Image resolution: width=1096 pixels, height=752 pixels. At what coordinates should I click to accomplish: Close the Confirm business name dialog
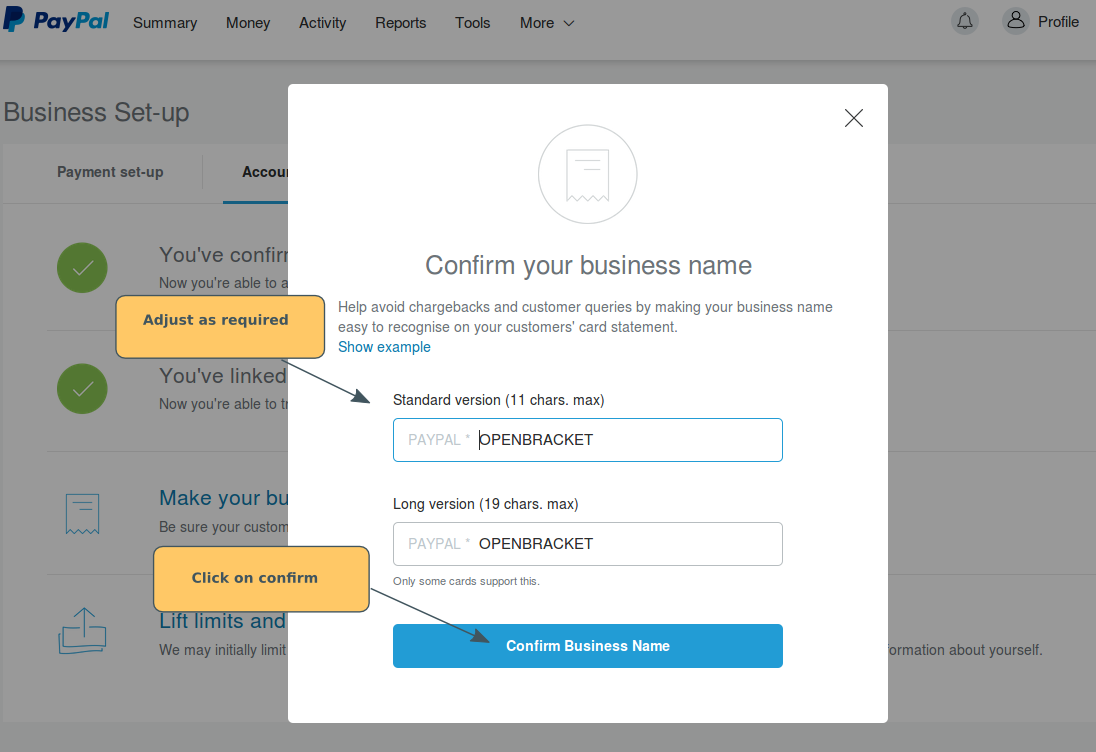click(x=853, y=118)
